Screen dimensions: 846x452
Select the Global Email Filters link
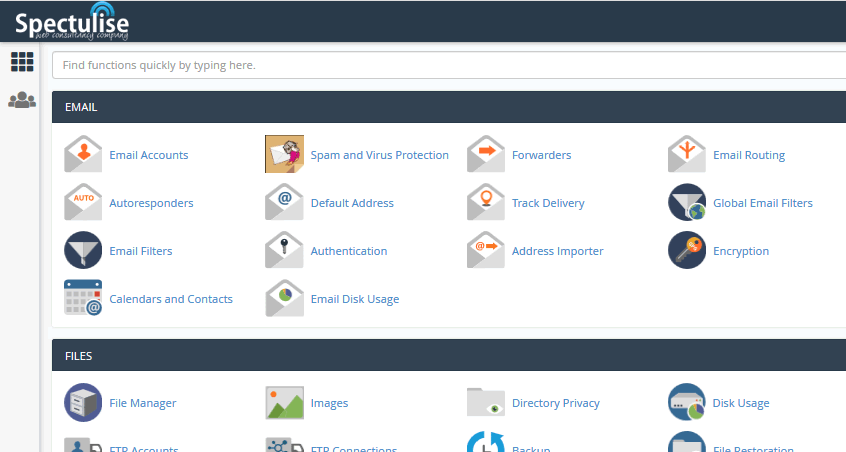pyautogui.click(x=763, y=203)
